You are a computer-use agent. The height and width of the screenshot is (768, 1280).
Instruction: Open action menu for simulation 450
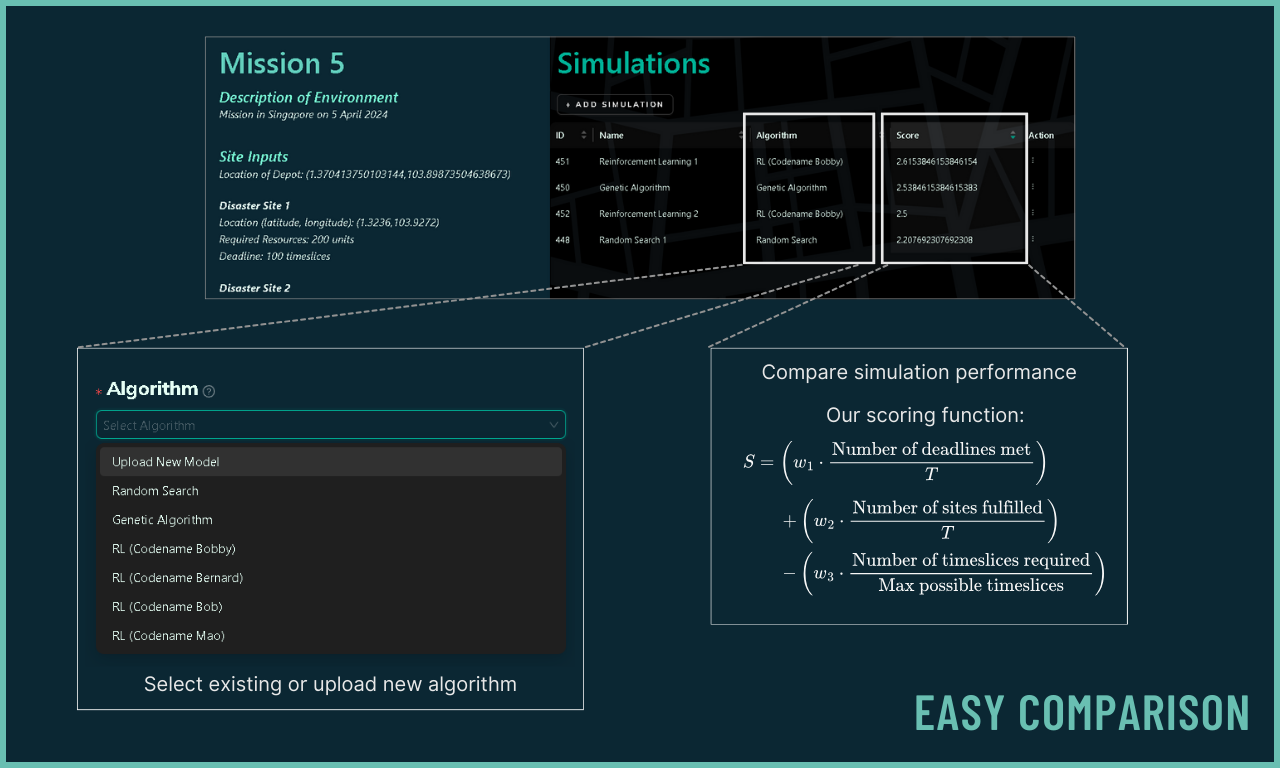[1033, 187]
